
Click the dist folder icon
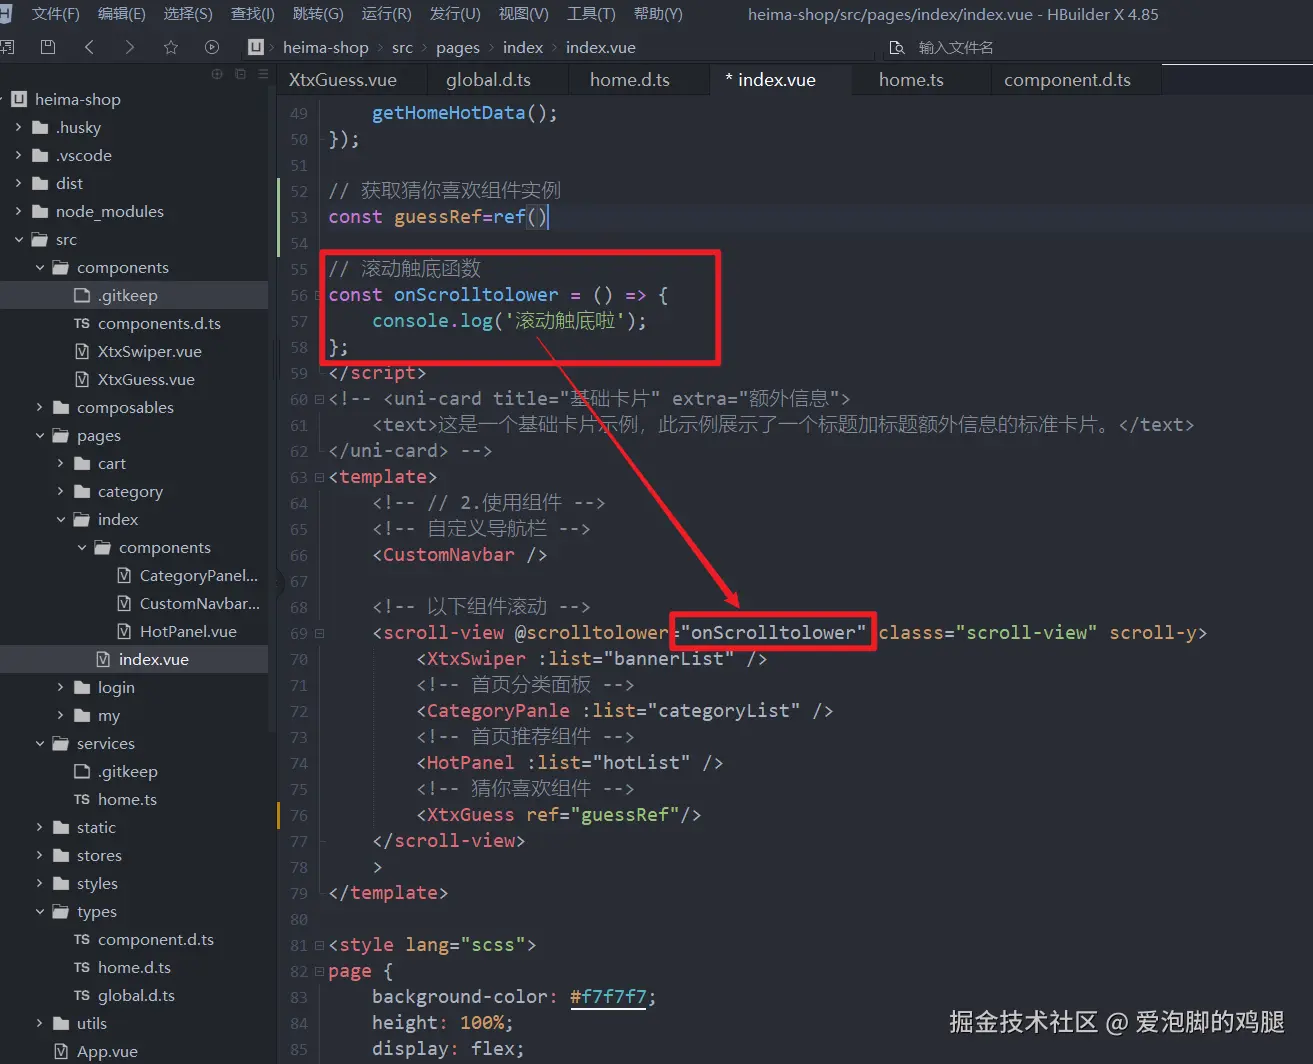coord(40,183)
